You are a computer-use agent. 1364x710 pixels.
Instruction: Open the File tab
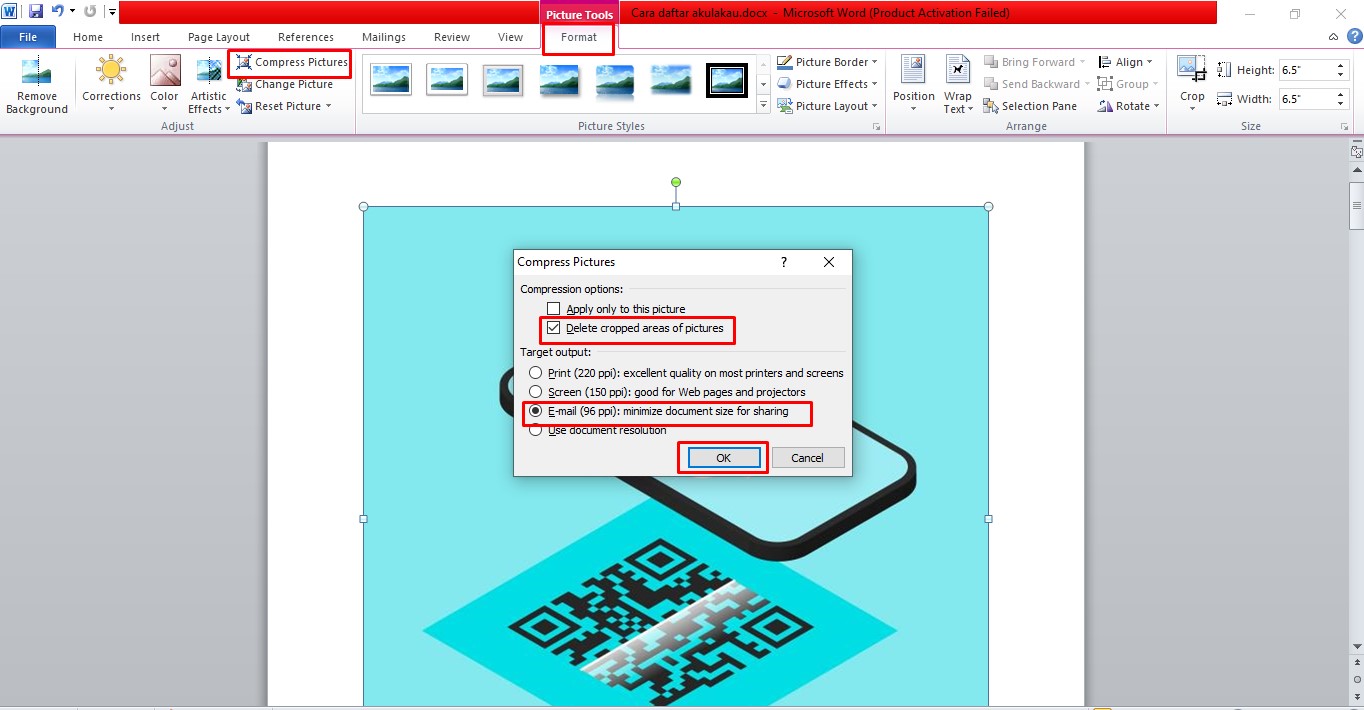click(28, 37)
